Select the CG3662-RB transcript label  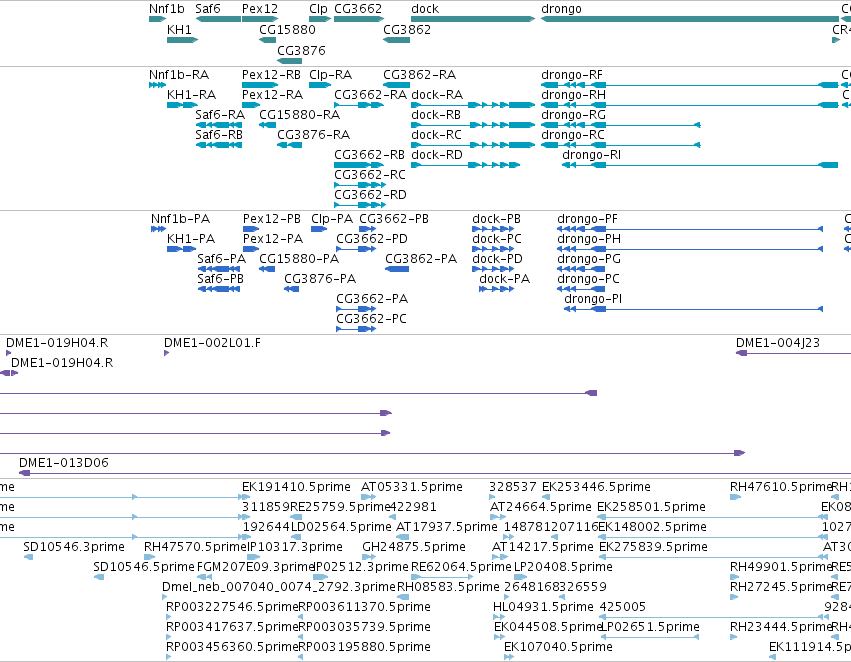(x=369, y=155)
